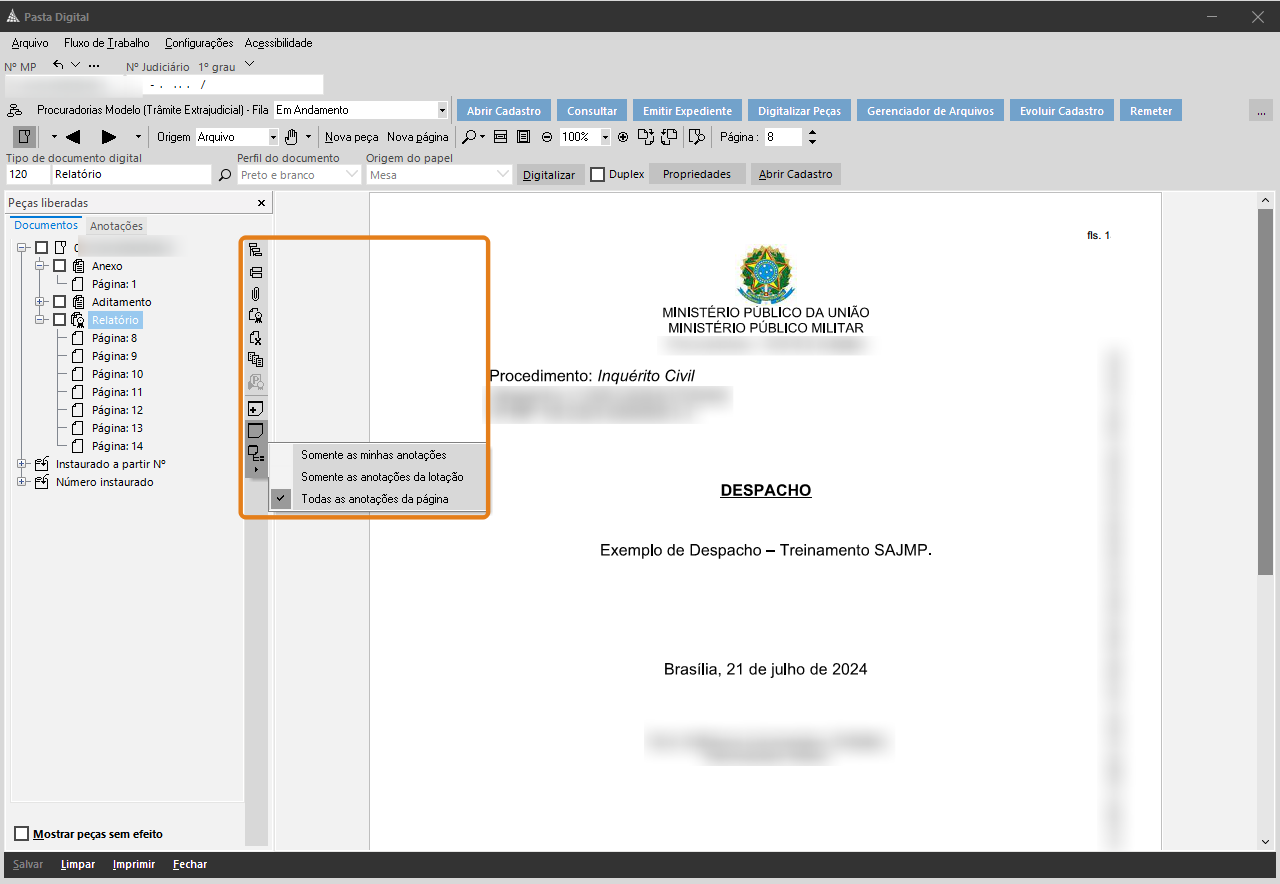
Task: Click the zoom out minus icon
Action: coord(547,137)
